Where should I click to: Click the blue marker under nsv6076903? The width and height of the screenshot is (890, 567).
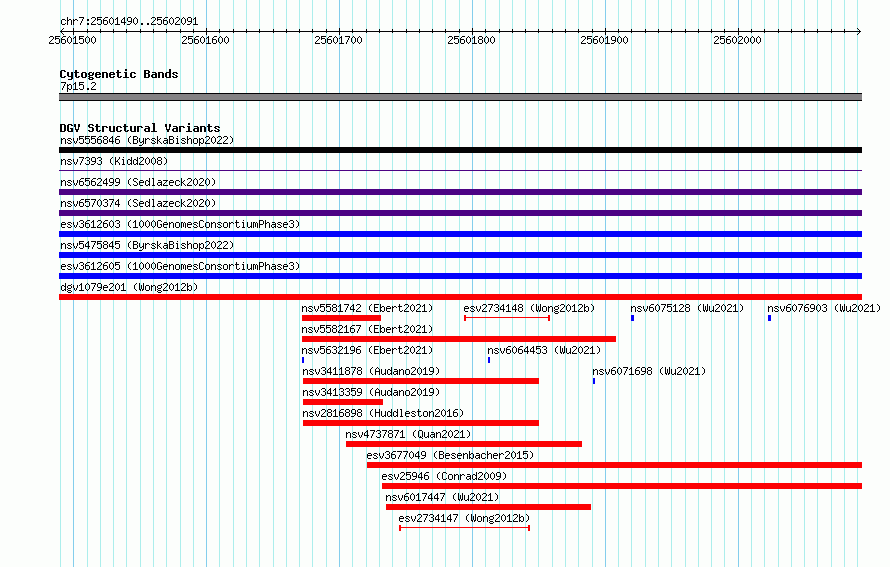pos(770,318)
